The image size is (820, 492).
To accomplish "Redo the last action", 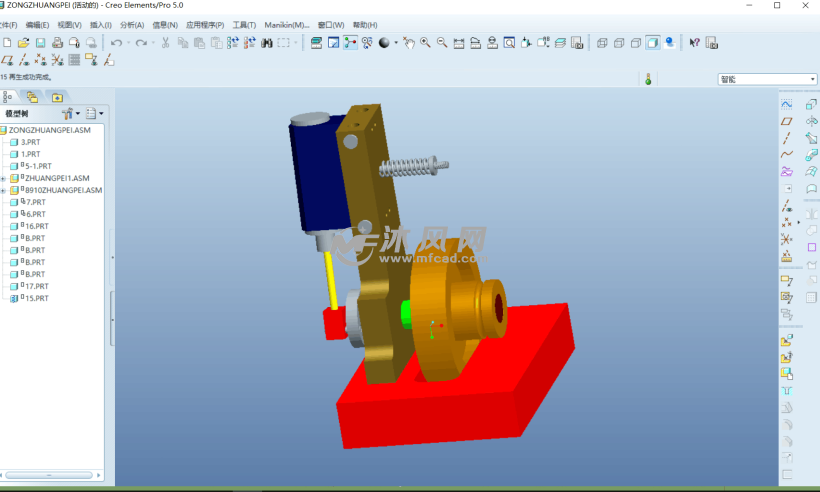I will coord(141,43).
